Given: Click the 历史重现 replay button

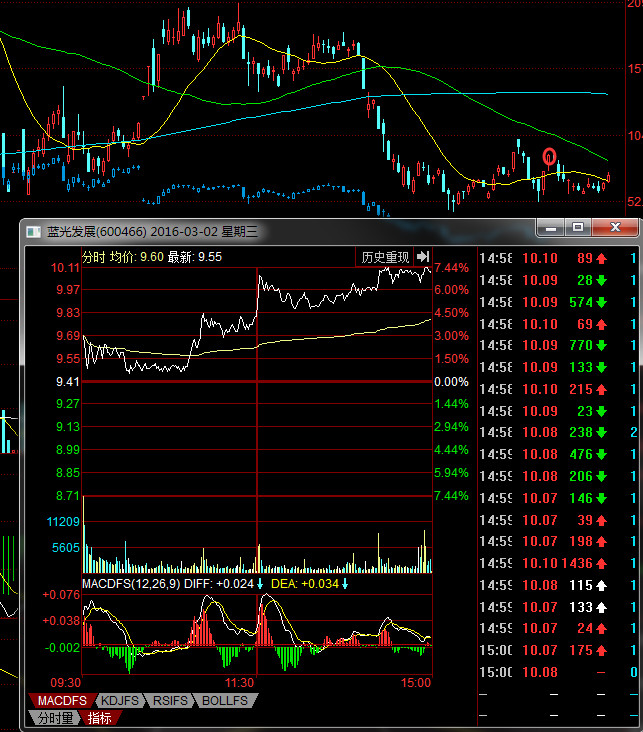Looking at the screenshot, I should coord(385,257).
